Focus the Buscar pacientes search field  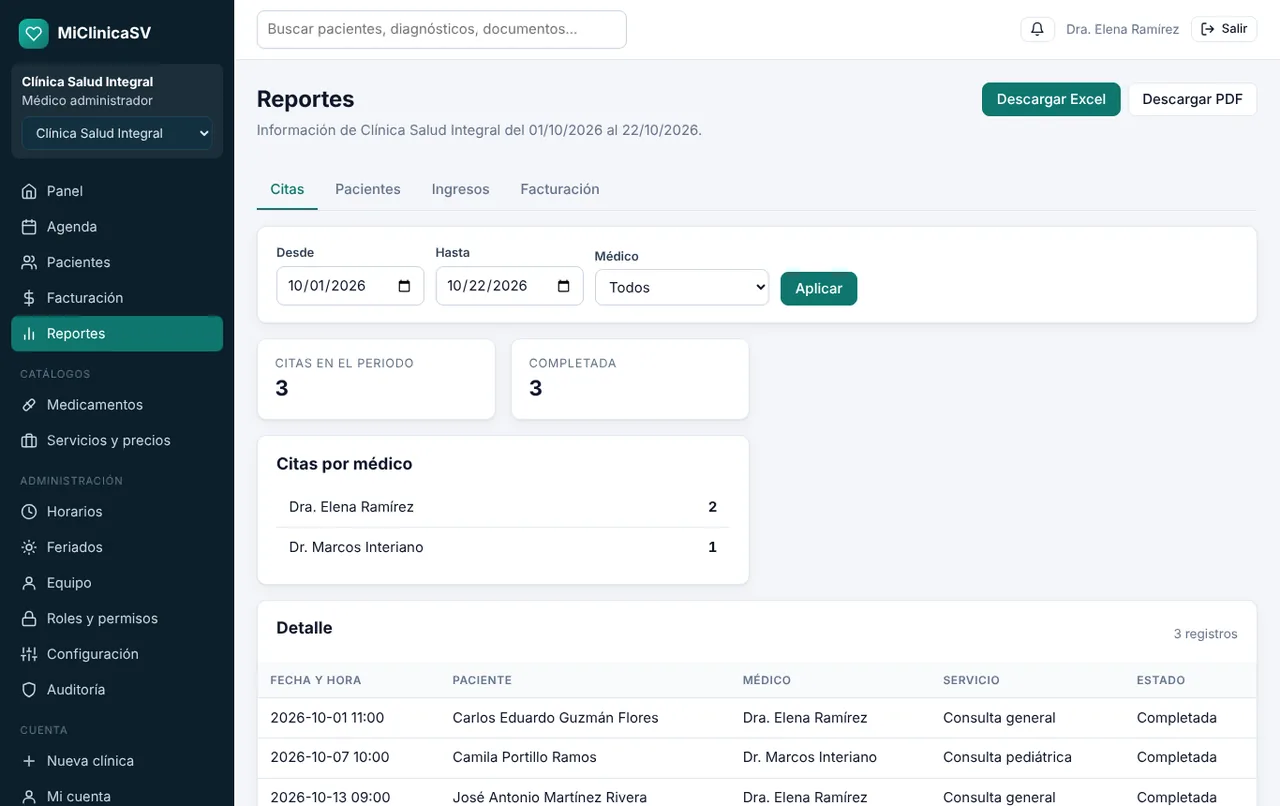click(442, 29)
